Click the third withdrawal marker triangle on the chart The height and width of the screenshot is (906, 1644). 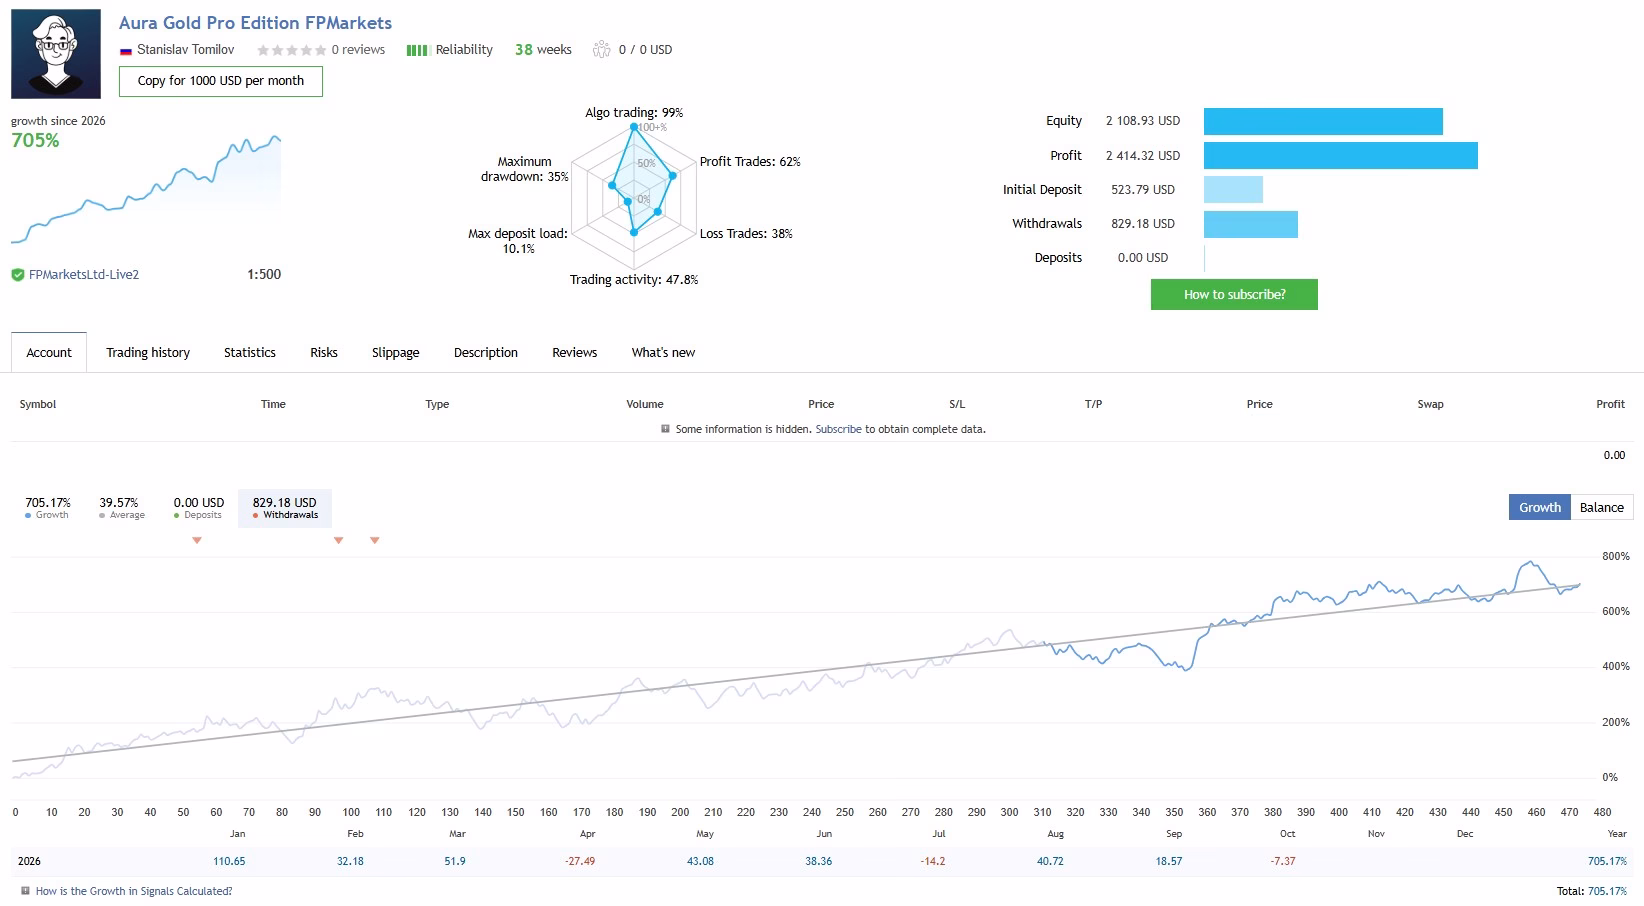(375, 540)
